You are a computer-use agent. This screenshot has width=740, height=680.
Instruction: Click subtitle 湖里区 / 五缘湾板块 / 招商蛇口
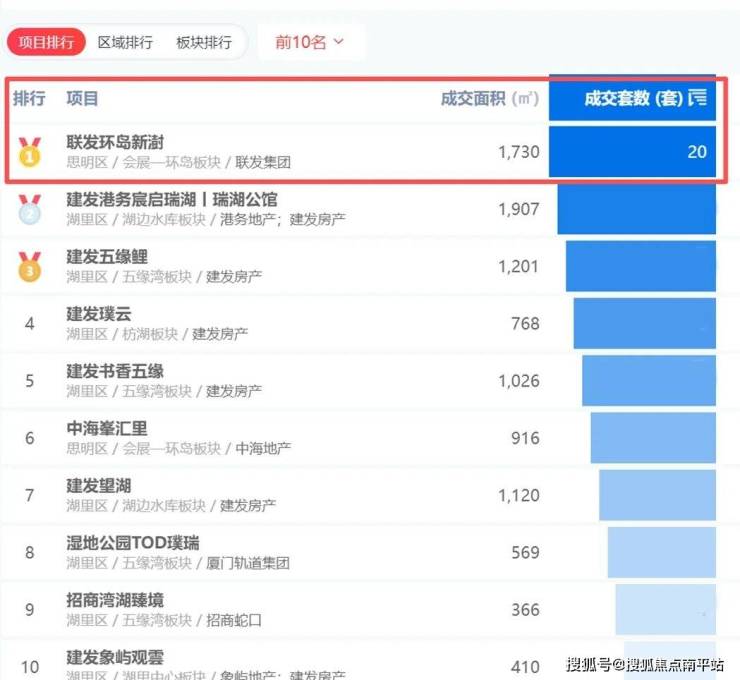(x=164, y=620)
